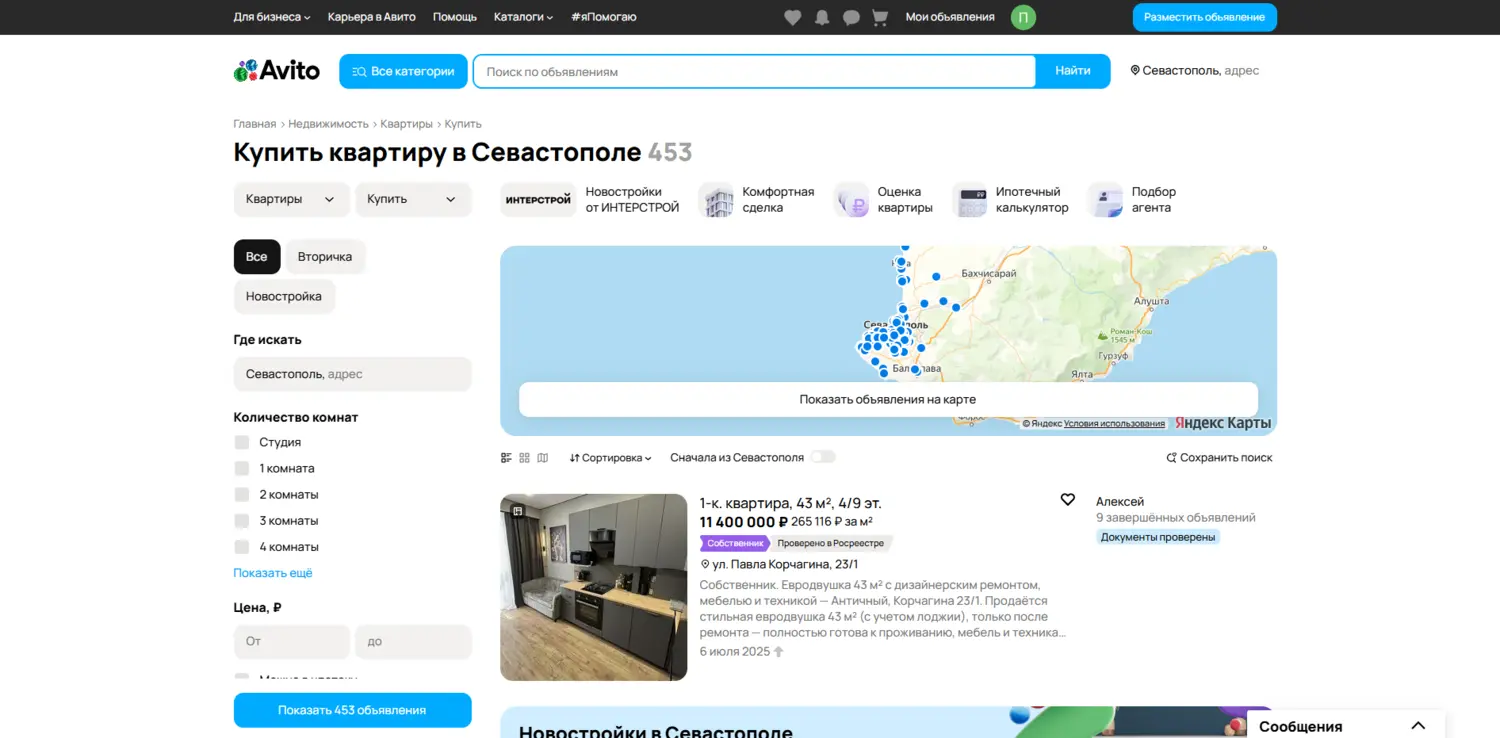Open the Оценка квартиры service icon
Screen dimensions: 1500x738
pos(851,200)
